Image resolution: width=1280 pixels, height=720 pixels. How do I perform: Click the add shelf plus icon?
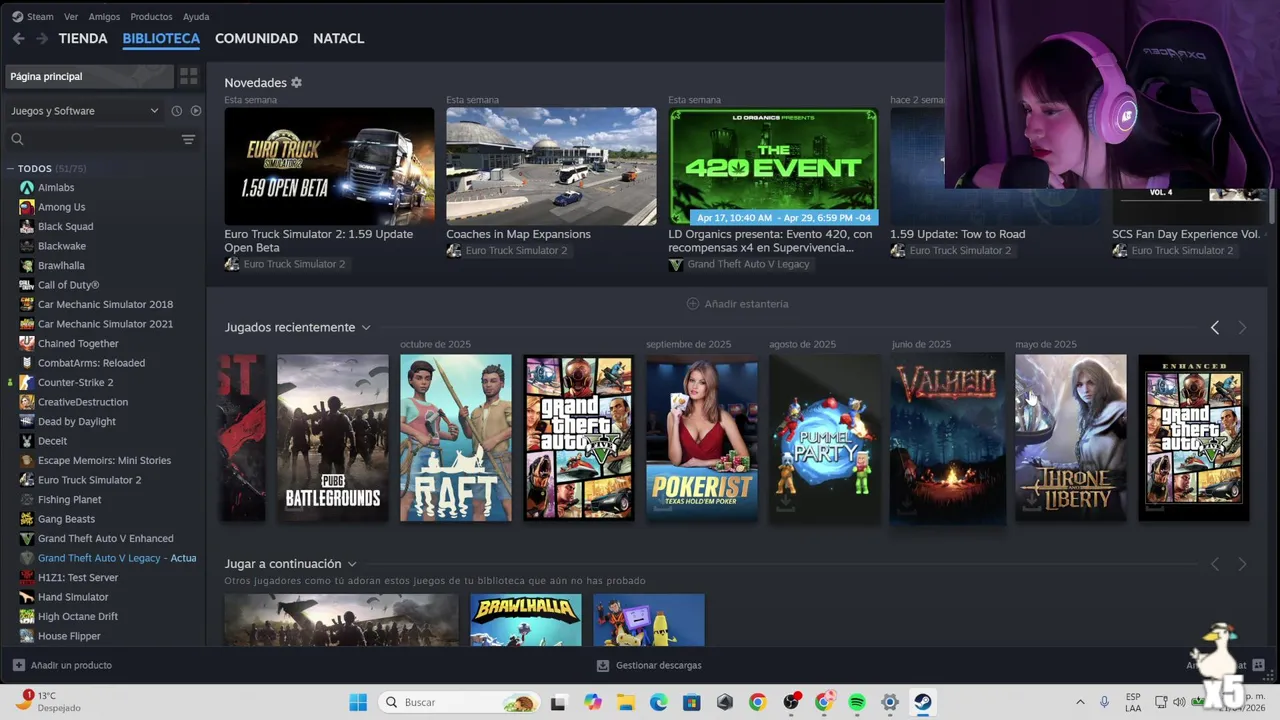tap(693, 304)
